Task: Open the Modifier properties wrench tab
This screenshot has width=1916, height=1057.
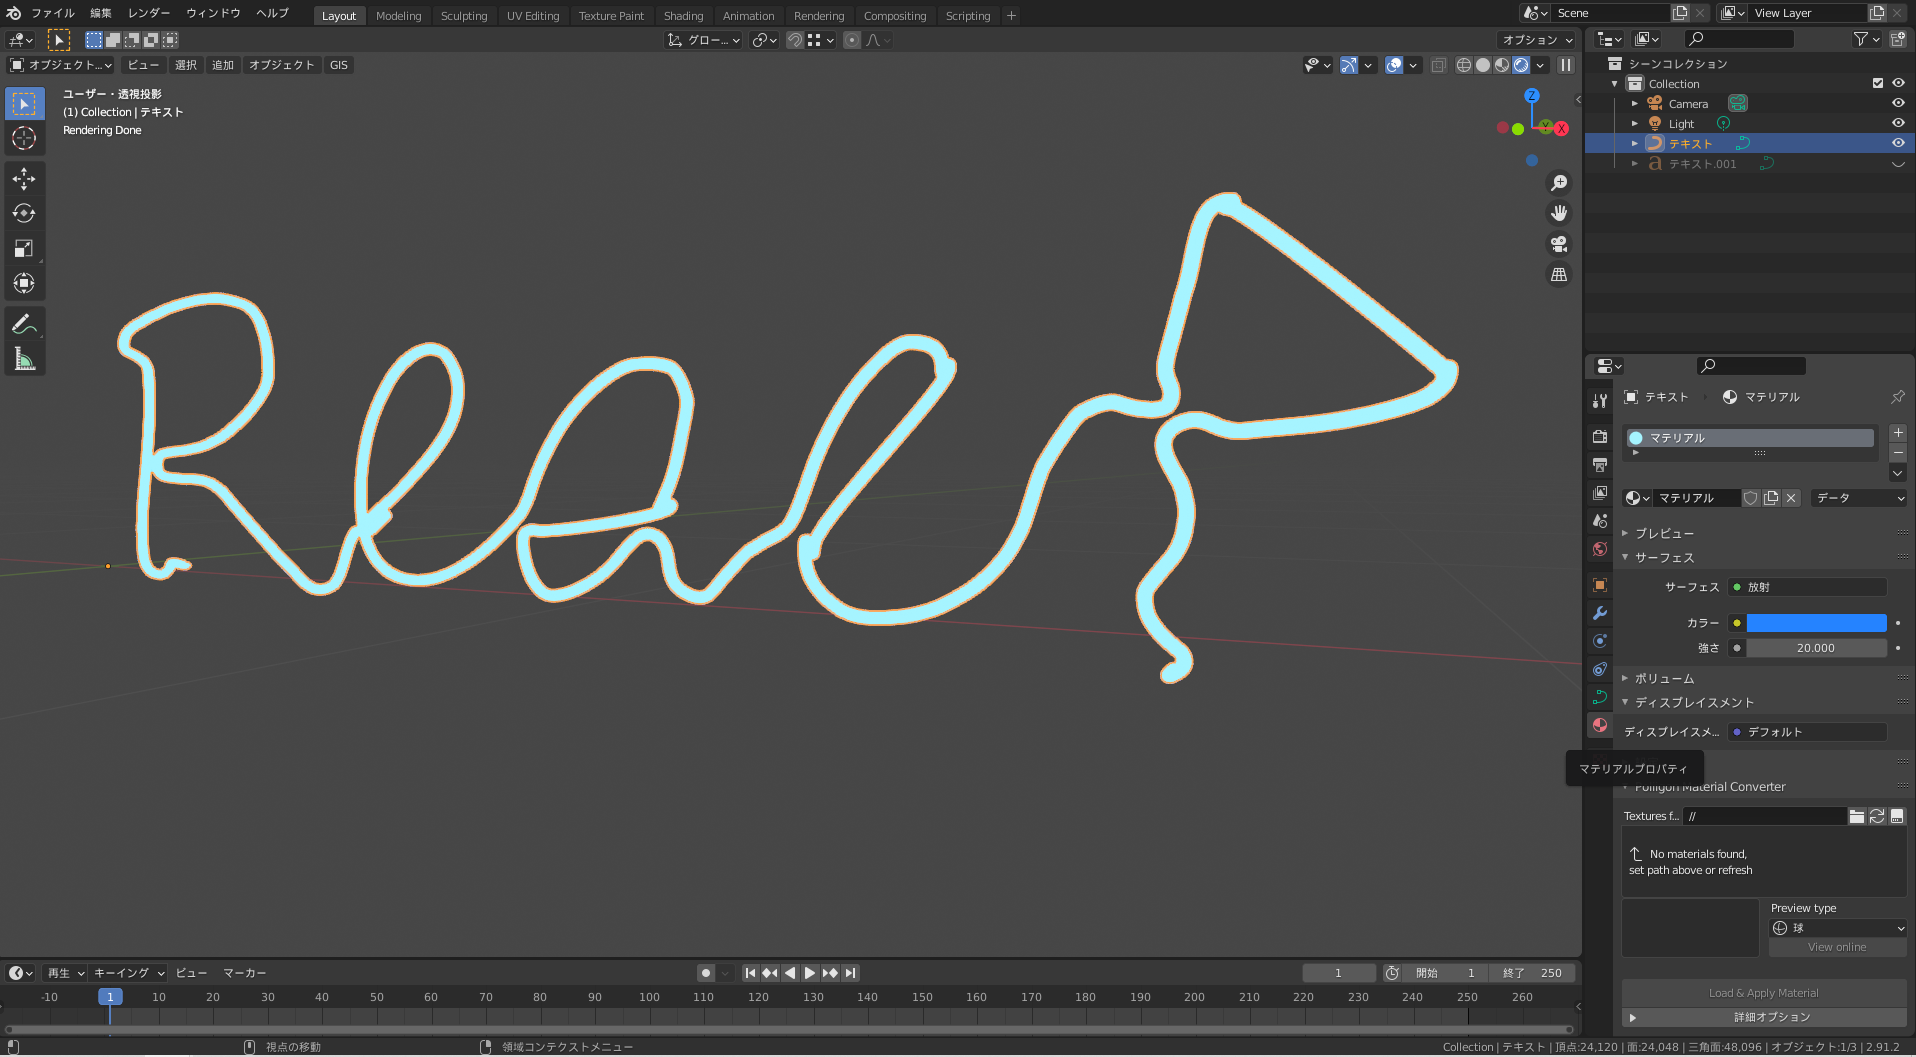Action: pos(1600,613)
